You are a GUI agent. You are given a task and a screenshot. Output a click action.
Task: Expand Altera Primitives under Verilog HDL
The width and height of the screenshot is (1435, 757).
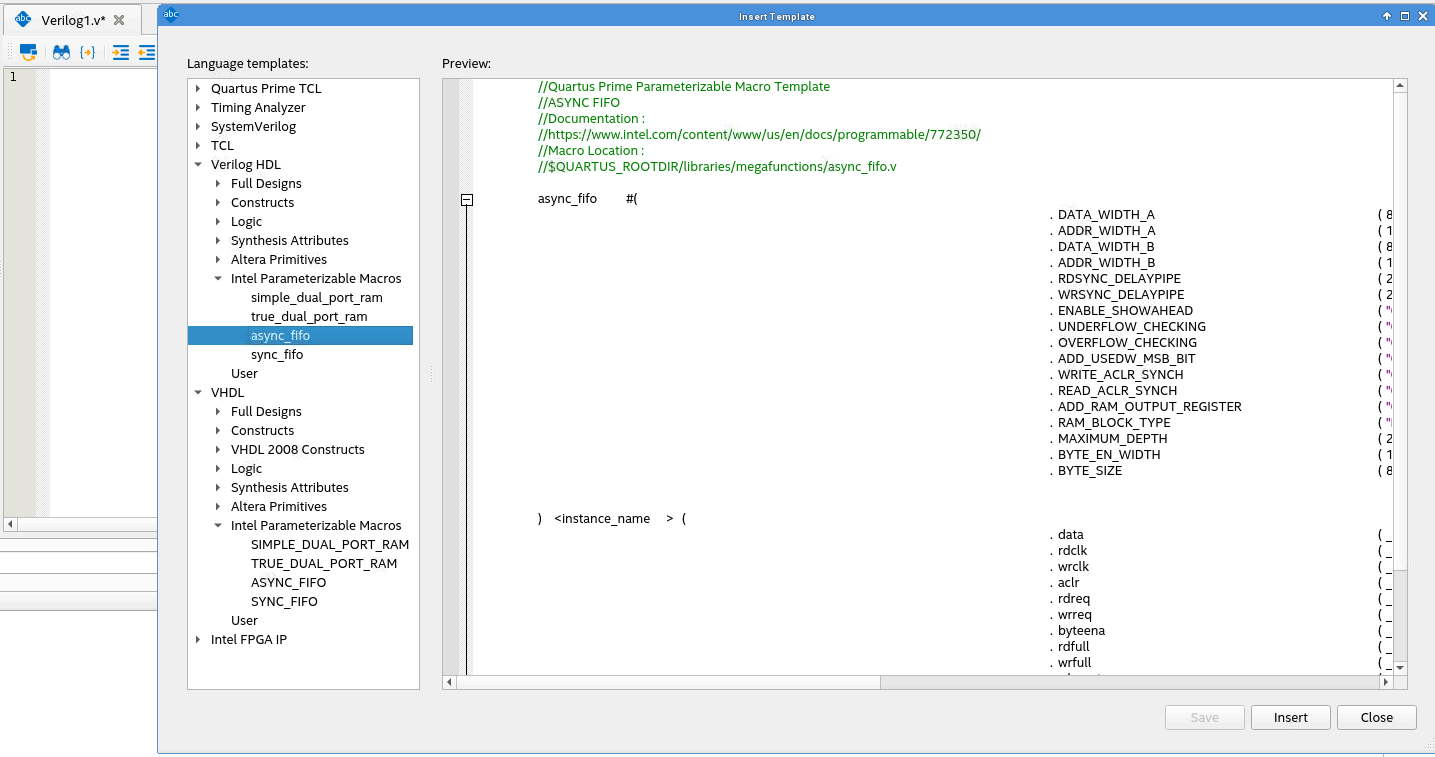pyautogui.click(x=218, y=260)
